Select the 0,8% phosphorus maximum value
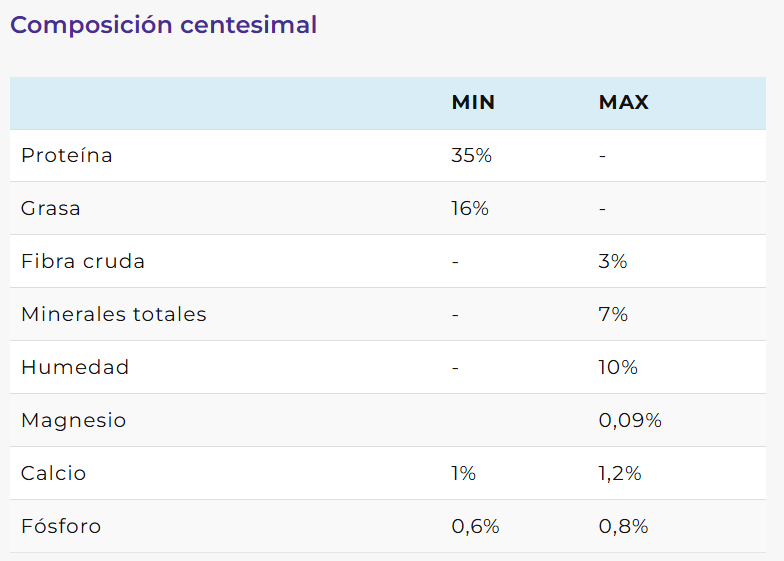 click(x=623, y=527)
